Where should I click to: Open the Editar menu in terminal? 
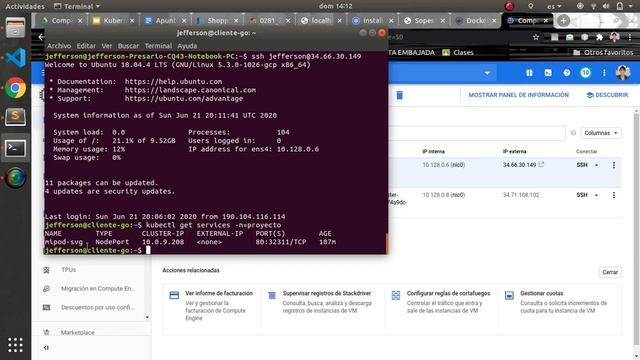pyautogui.click(x=86, y=46)
